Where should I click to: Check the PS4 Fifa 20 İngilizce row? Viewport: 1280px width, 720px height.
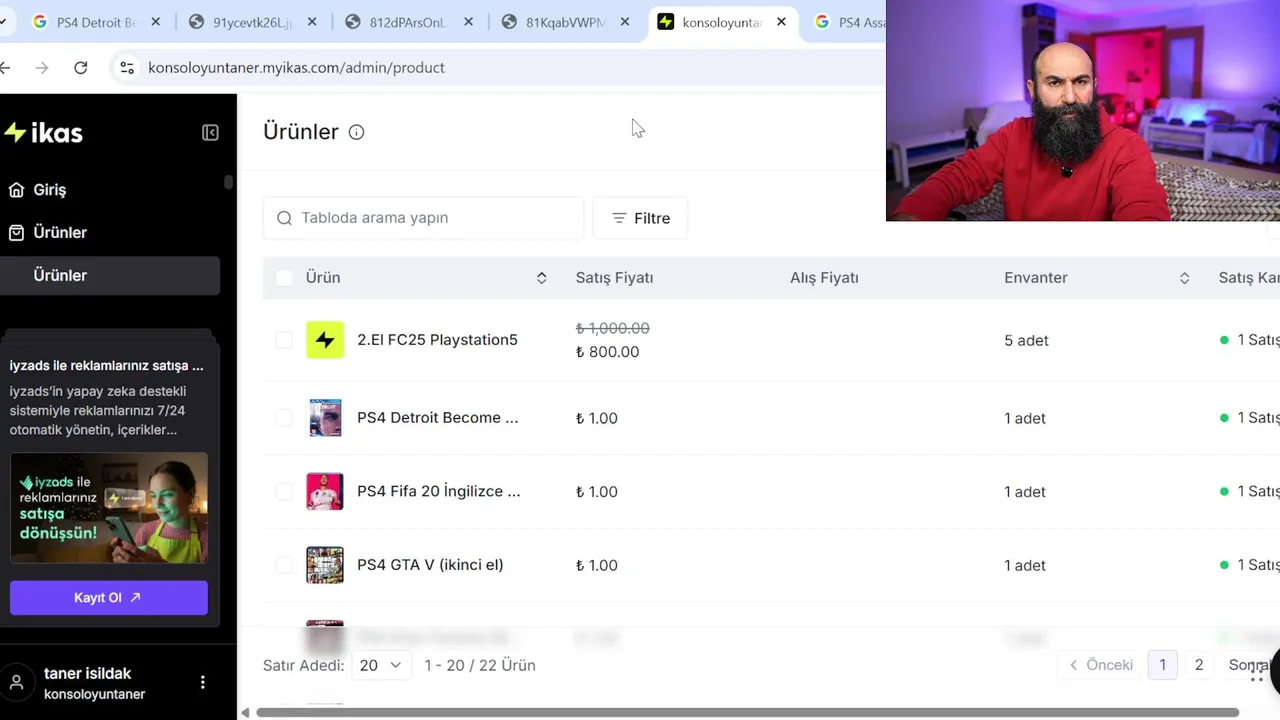(x=284, y=491)
